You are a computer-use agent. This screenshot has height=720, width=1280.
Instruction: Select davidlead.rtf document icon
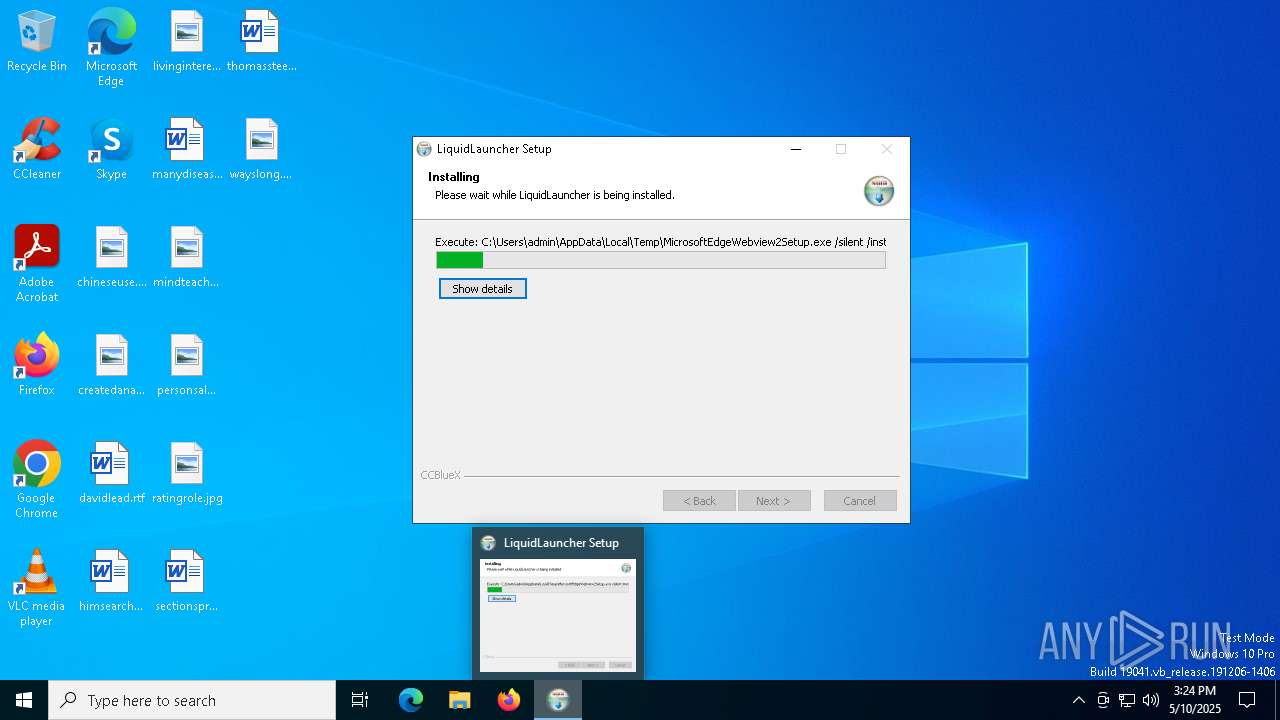point(111,474)
